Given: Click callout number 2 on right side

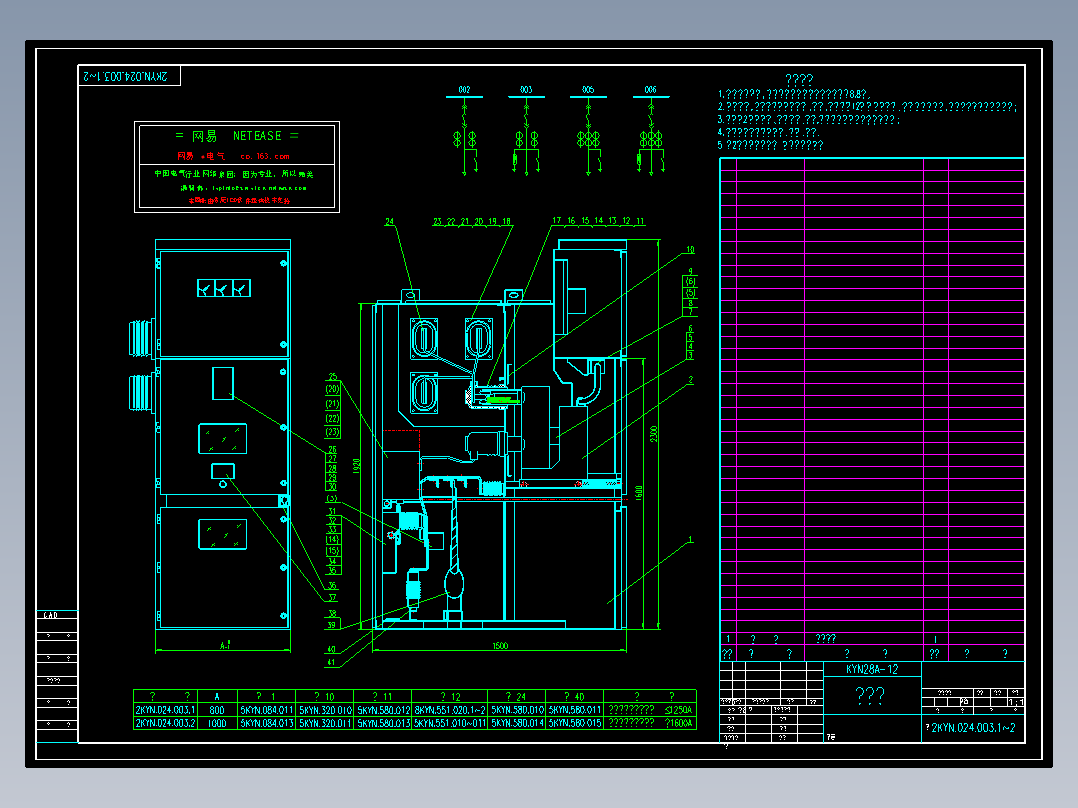Looking at the screenshot, I should click(690, 380).
